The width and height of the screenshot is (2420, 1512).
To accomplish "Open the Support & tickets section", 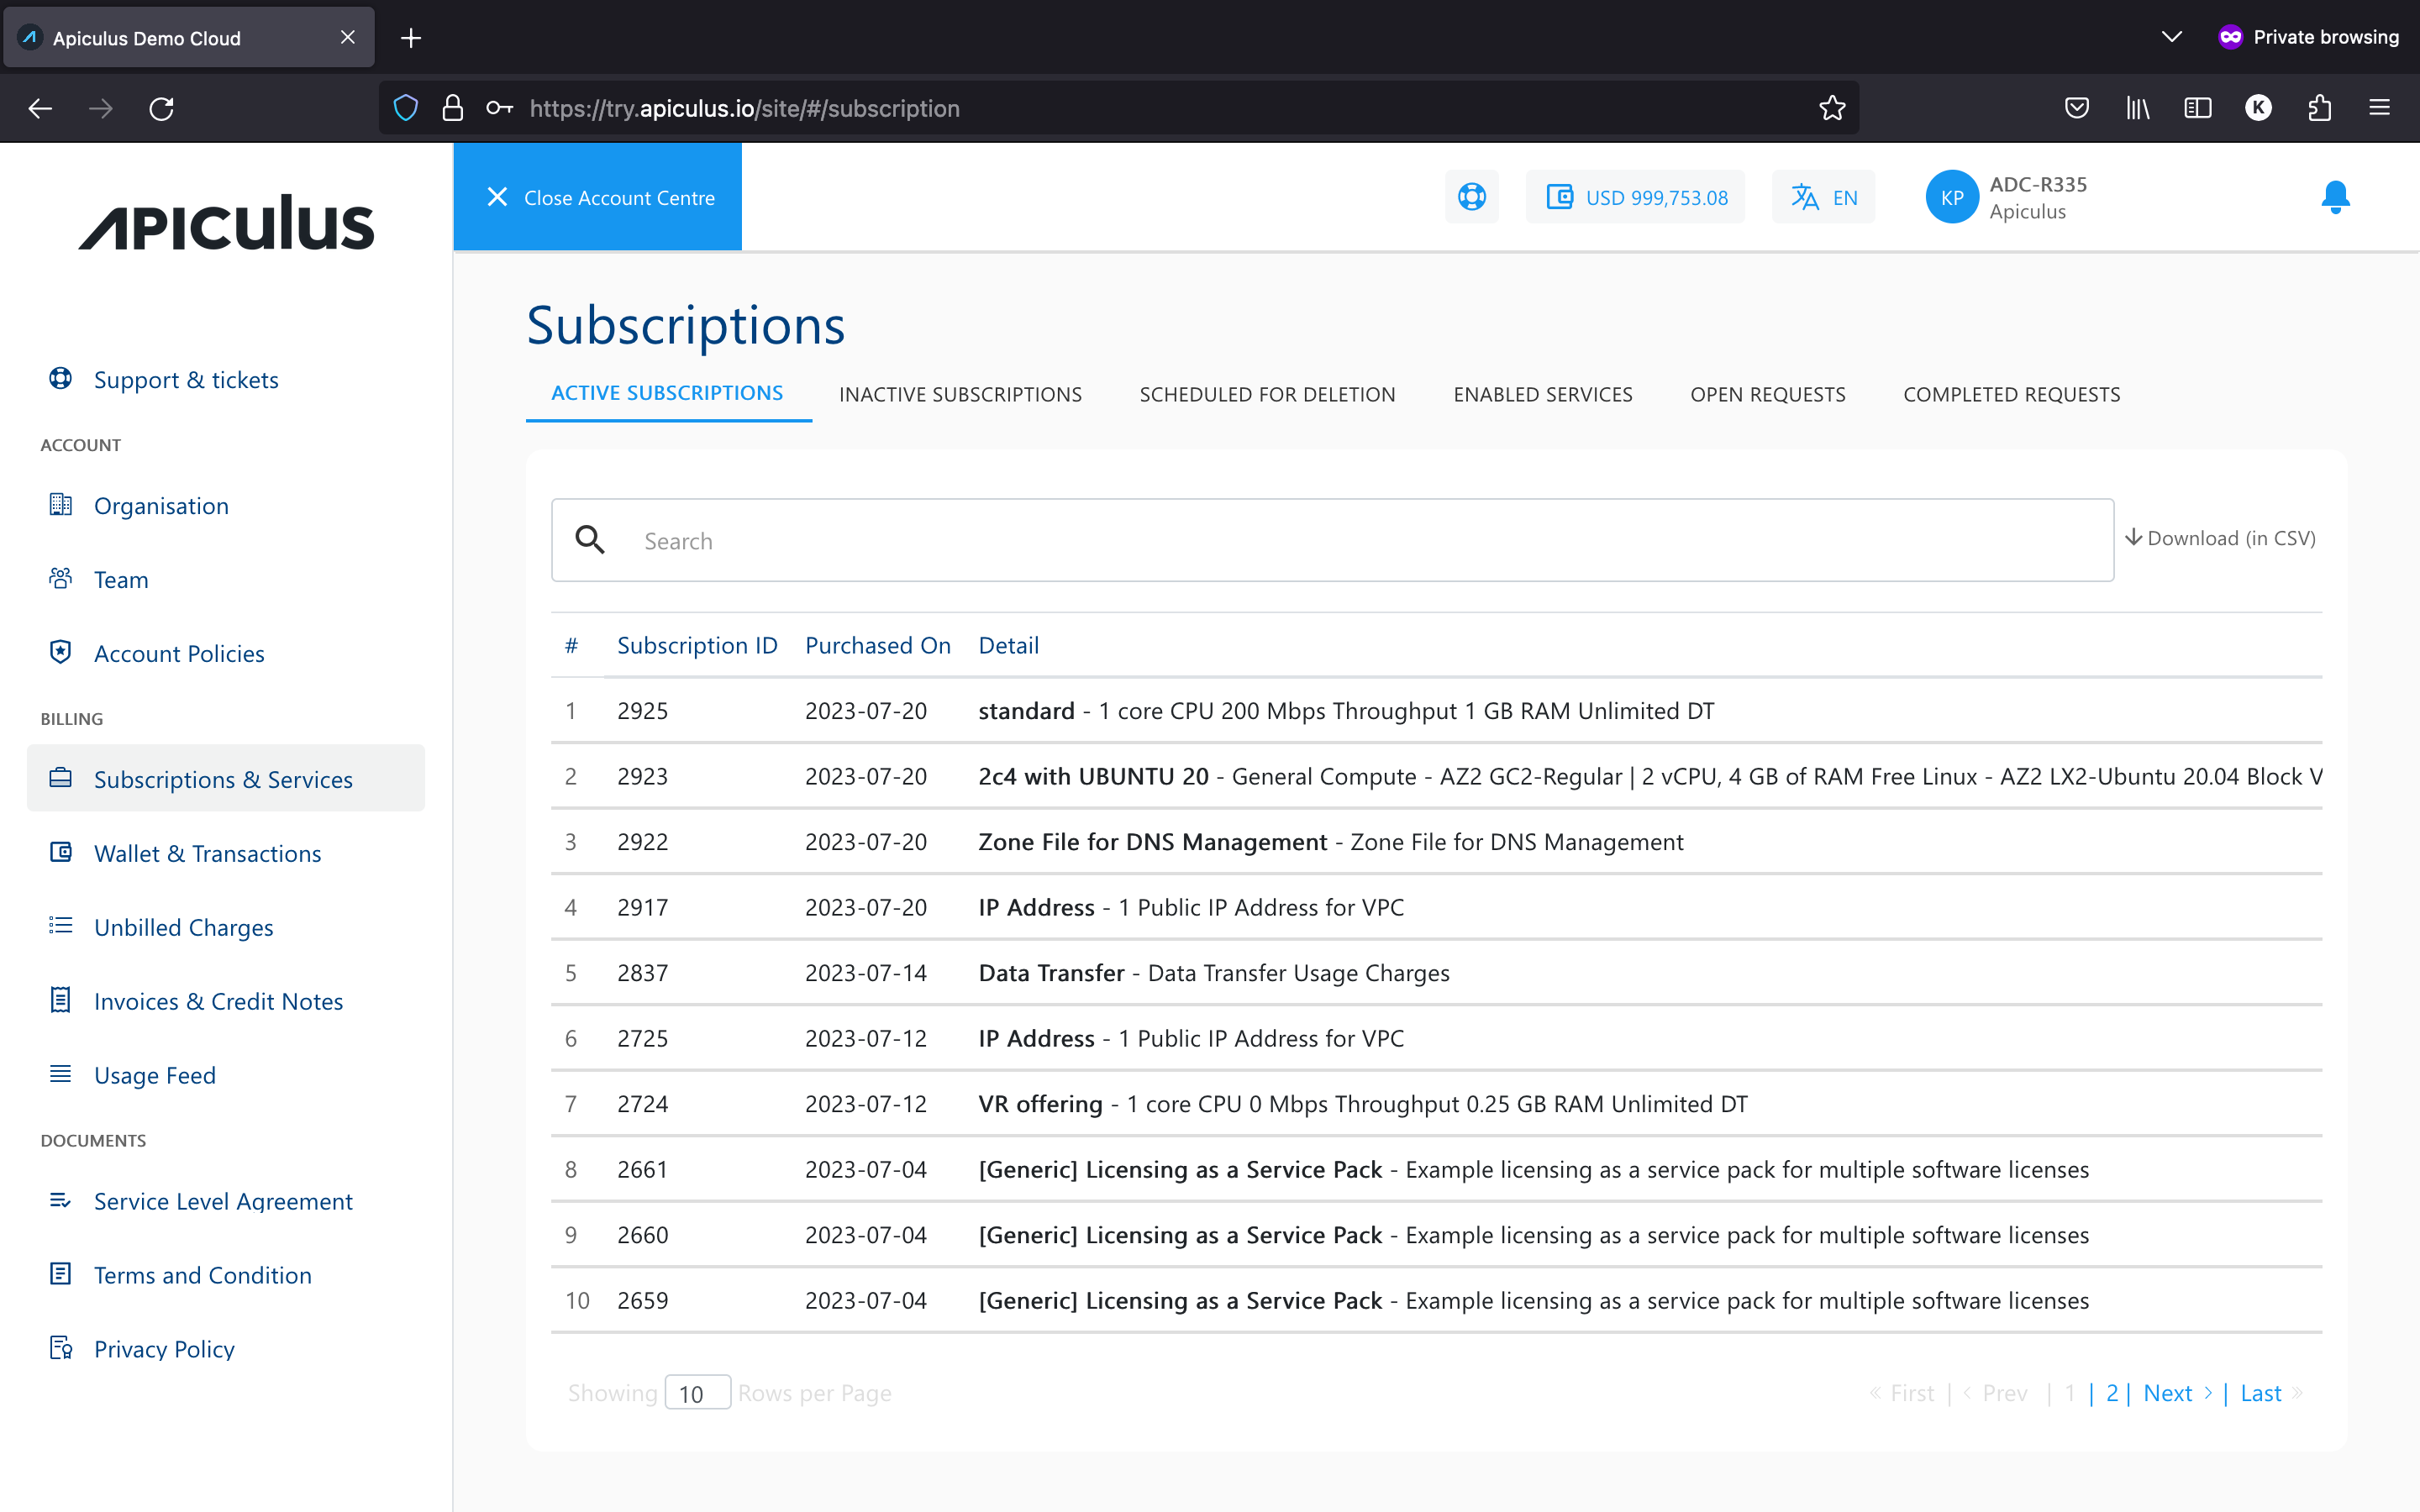I will (x=186, y=379).
